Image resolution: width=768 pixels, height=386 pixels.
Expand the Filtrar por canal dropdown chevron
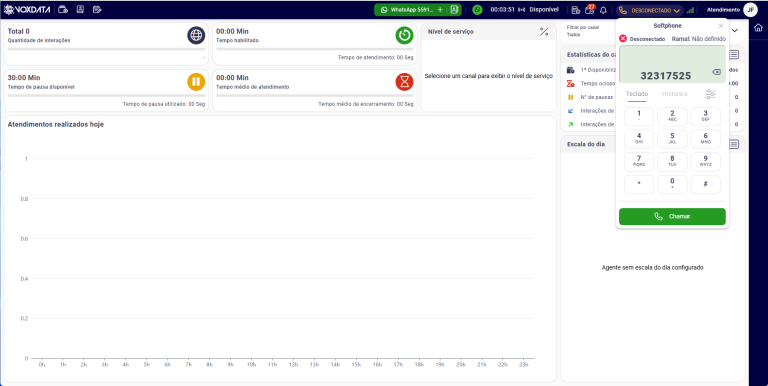[x=735, y=30]
